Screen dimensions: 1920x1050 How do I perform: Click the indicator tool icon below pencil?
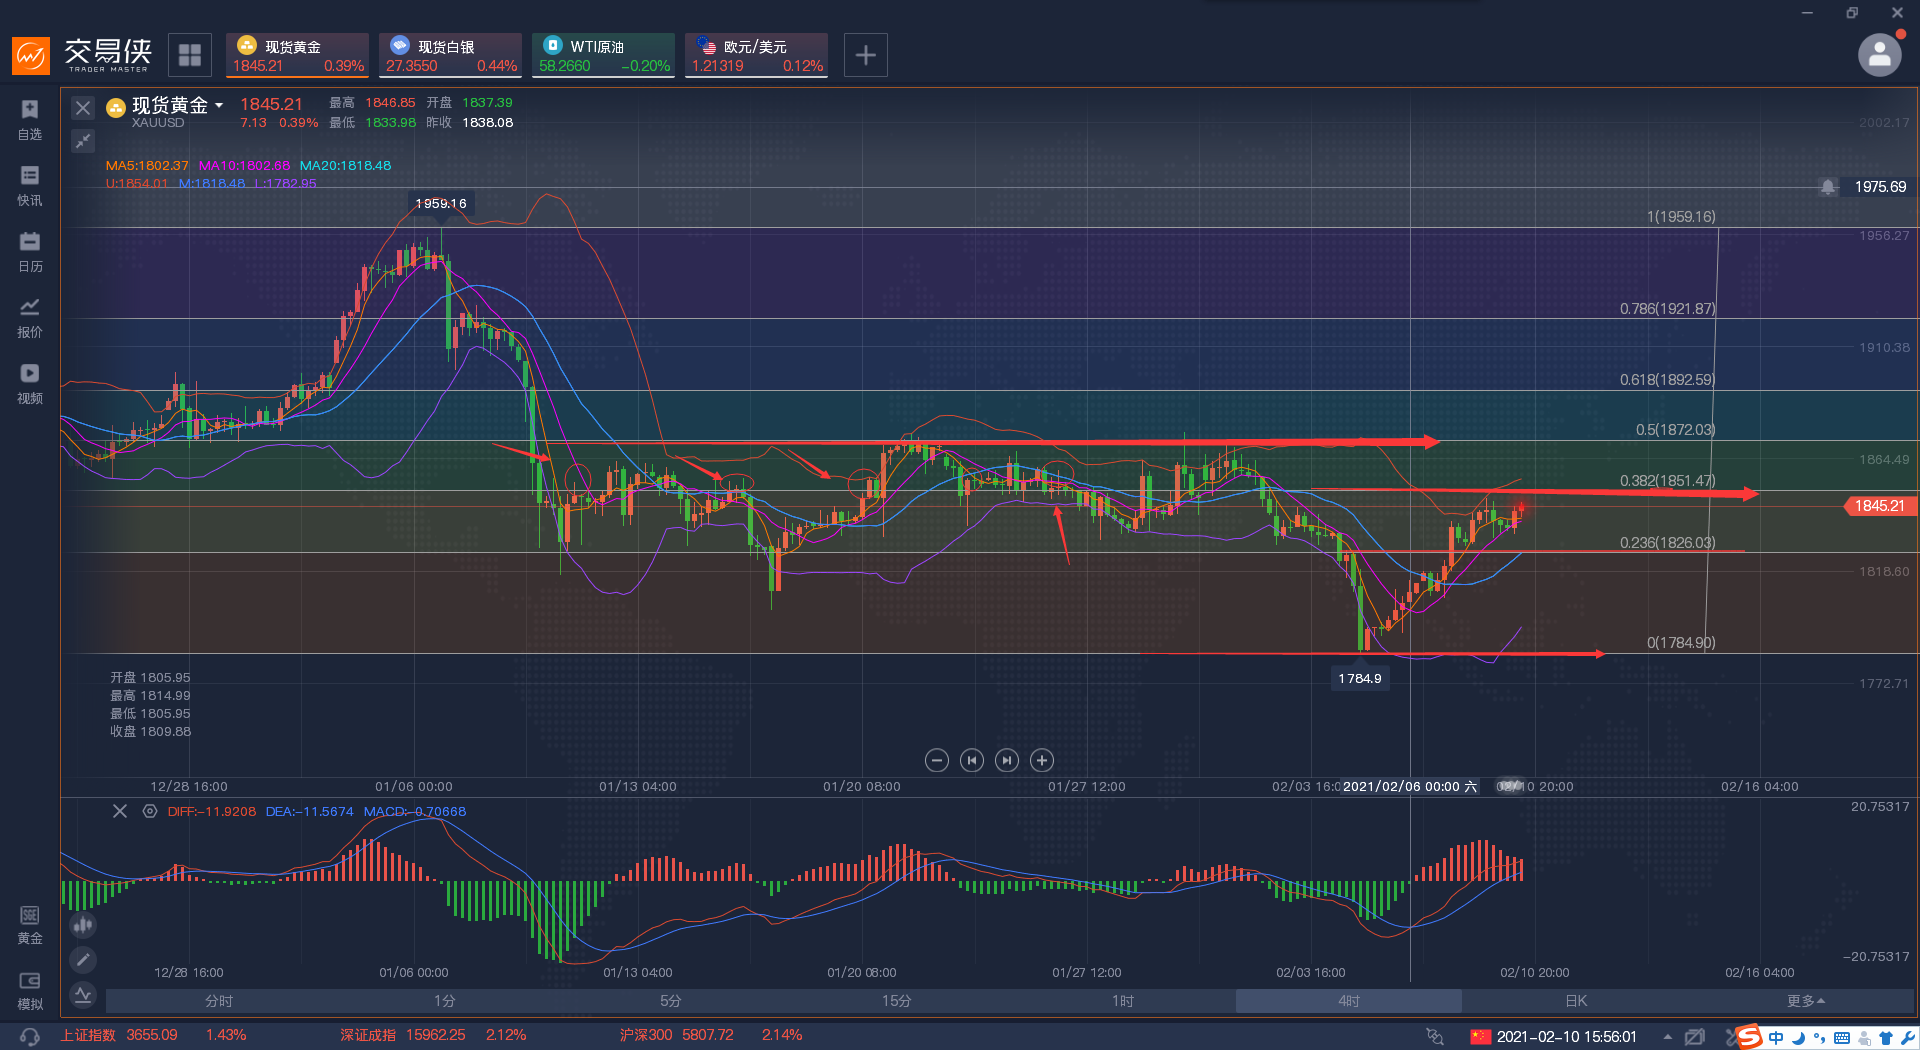point(83,994)
